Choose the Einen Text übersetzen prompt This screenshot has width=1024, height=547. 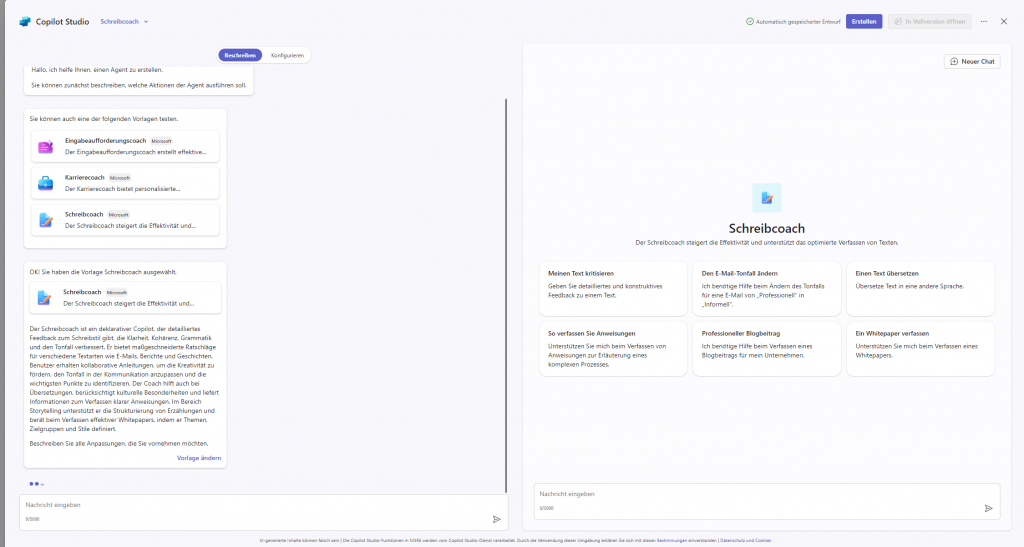(x=921, y=289)
